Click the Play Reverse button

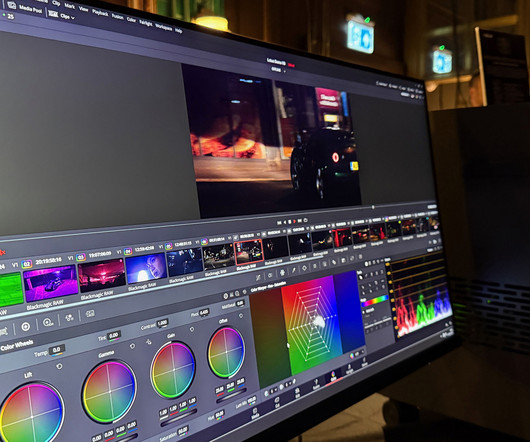coord(285,222)
